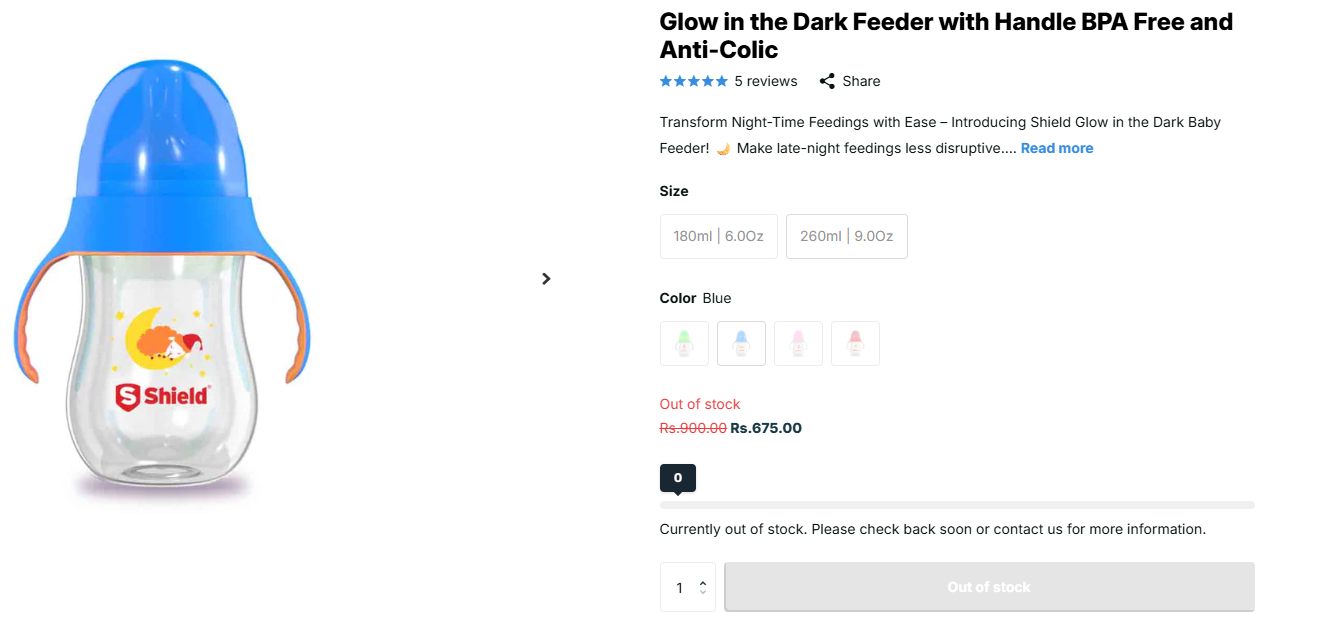This screenshot has width=1318, height=627.
Task: Click the Shield logo on the bottle
Action: [x=162, y=397]
